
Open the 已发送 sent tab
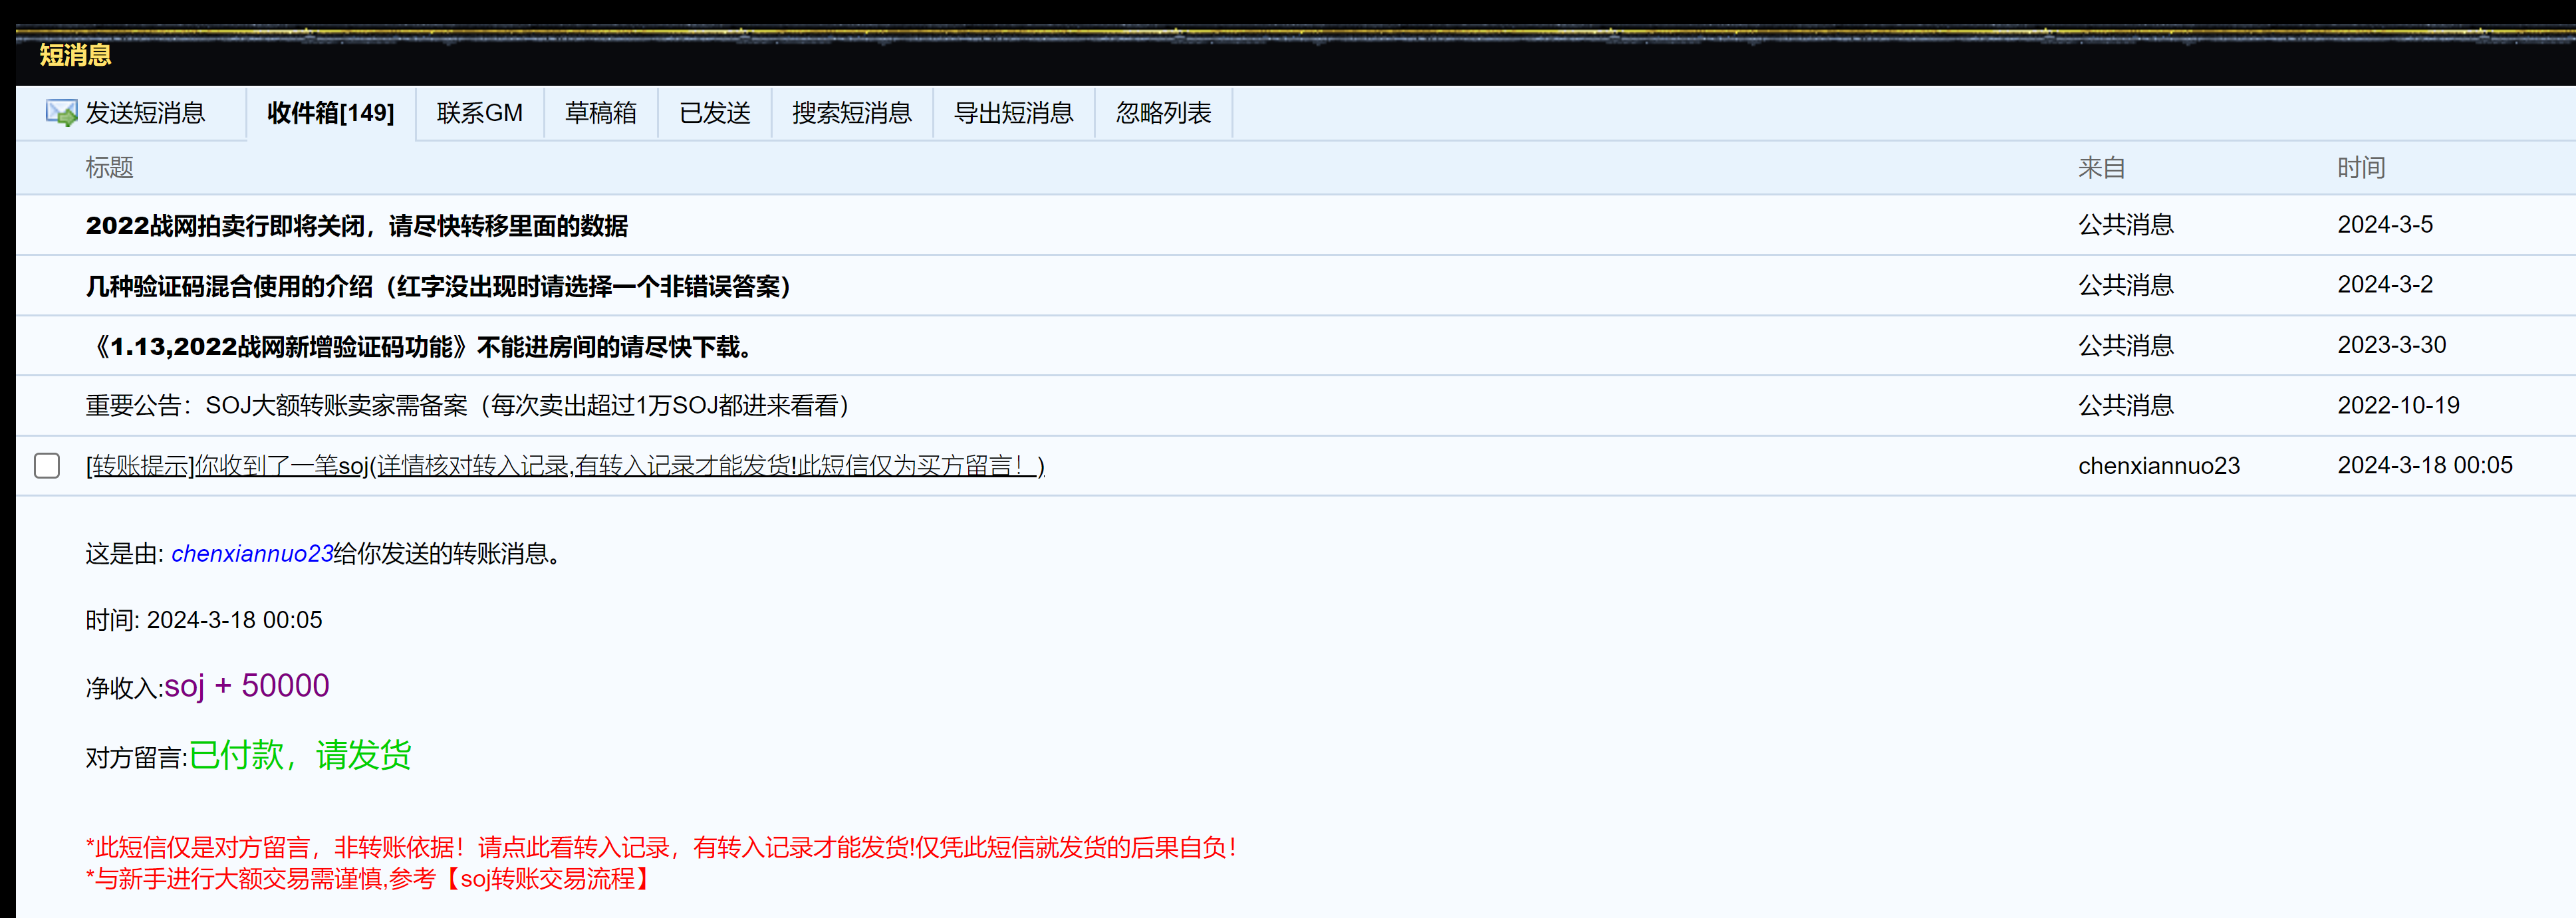coord(714,113)
